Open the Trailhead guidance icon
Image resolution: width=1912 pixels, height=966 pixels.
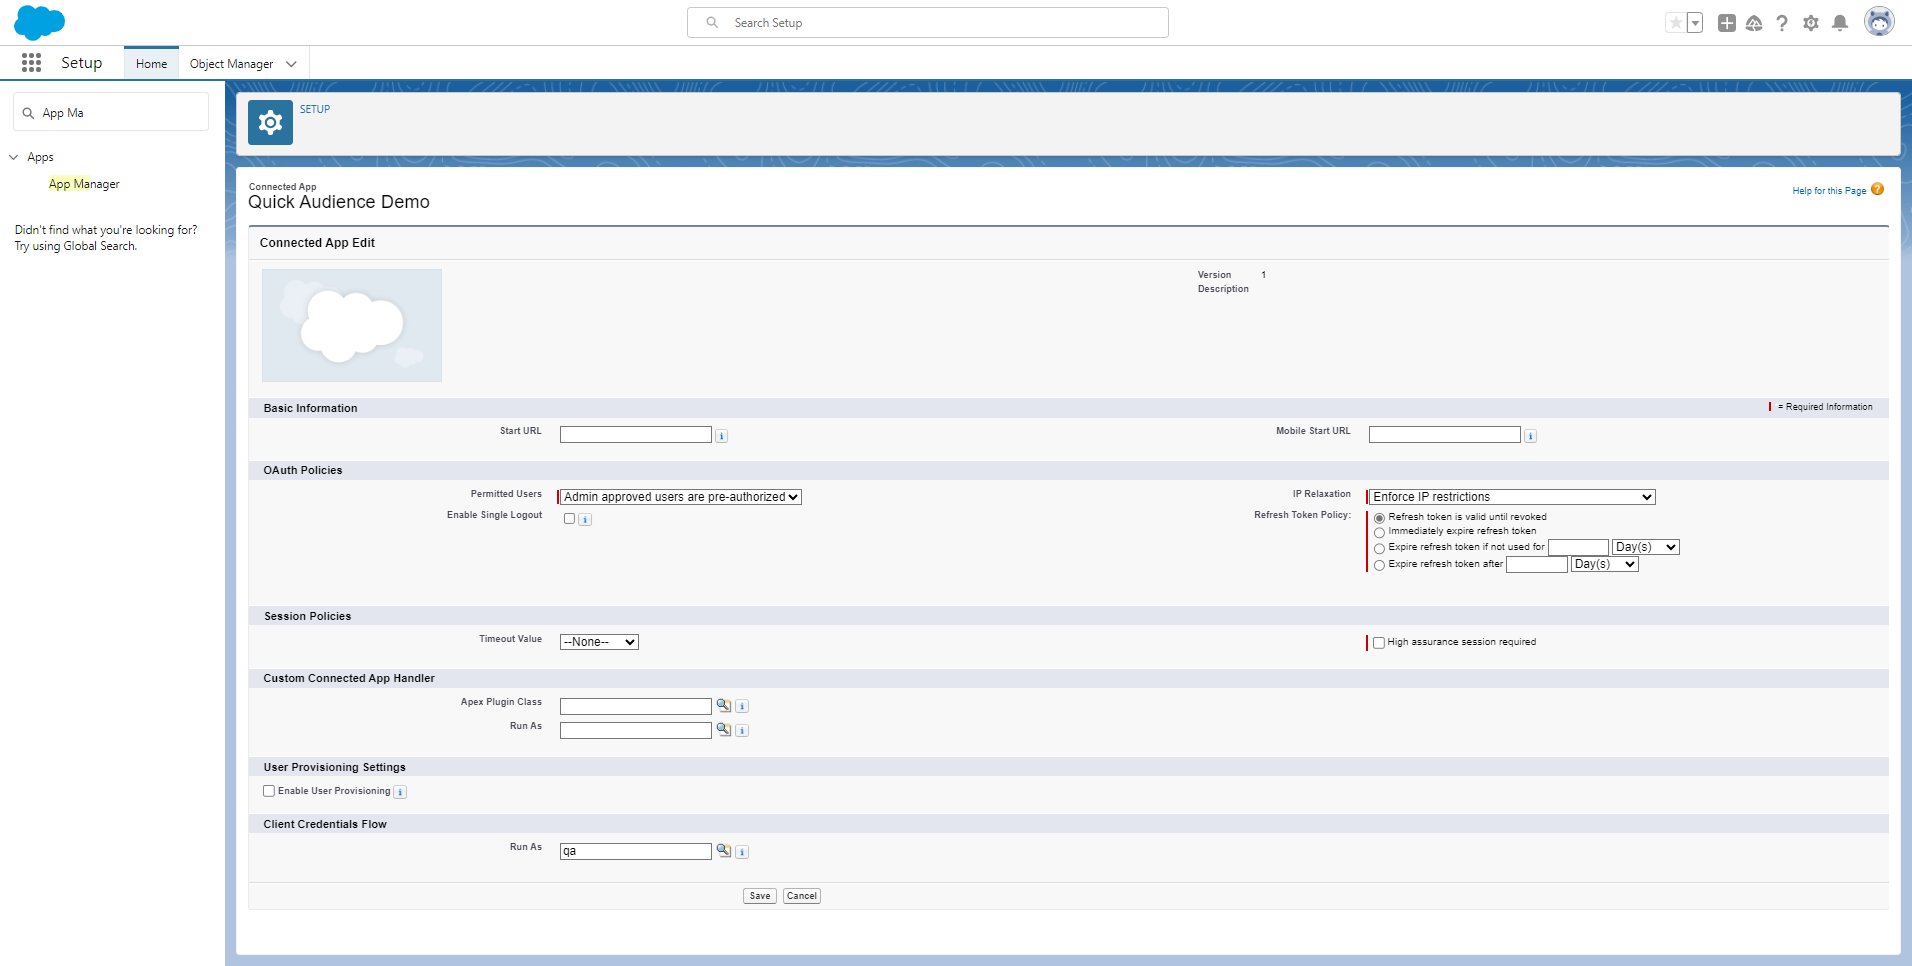tap(1754, 23)
